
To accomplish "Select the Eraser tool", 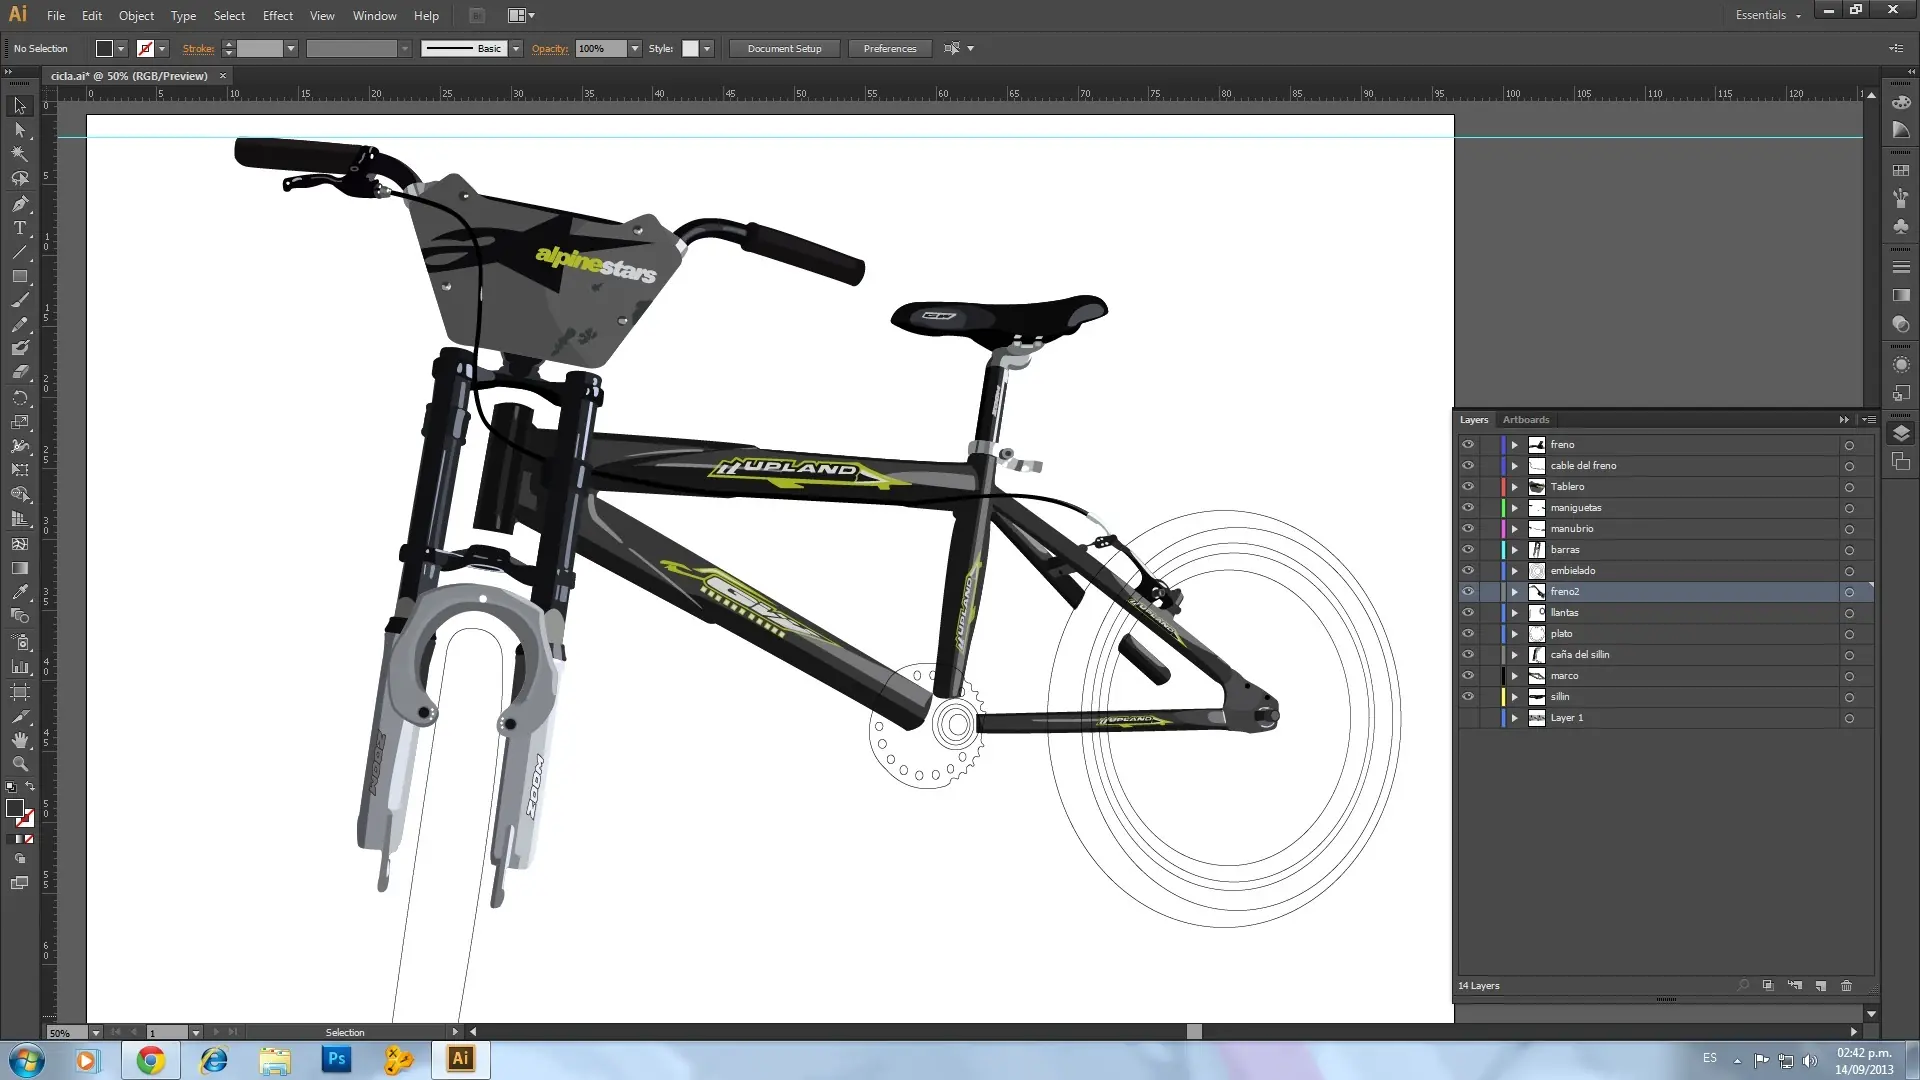I will [x=20, y=372].
